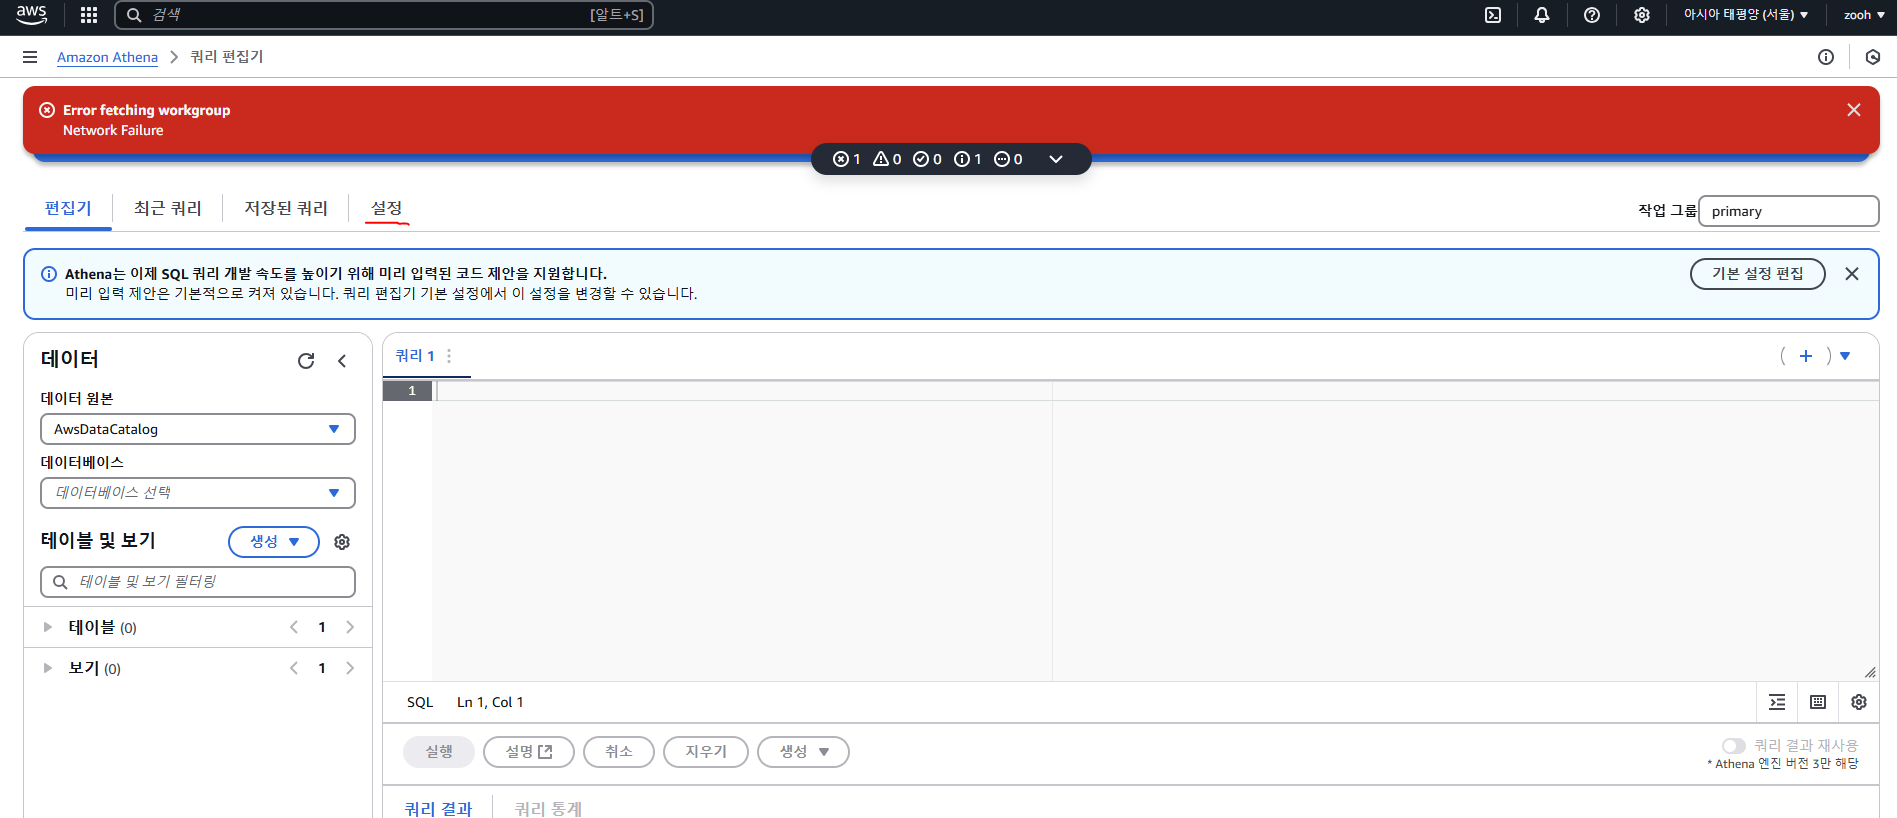Open the info panel icon near breadcrumb
Viewport: 1897px width, 818px height.
click(1826, 57)
